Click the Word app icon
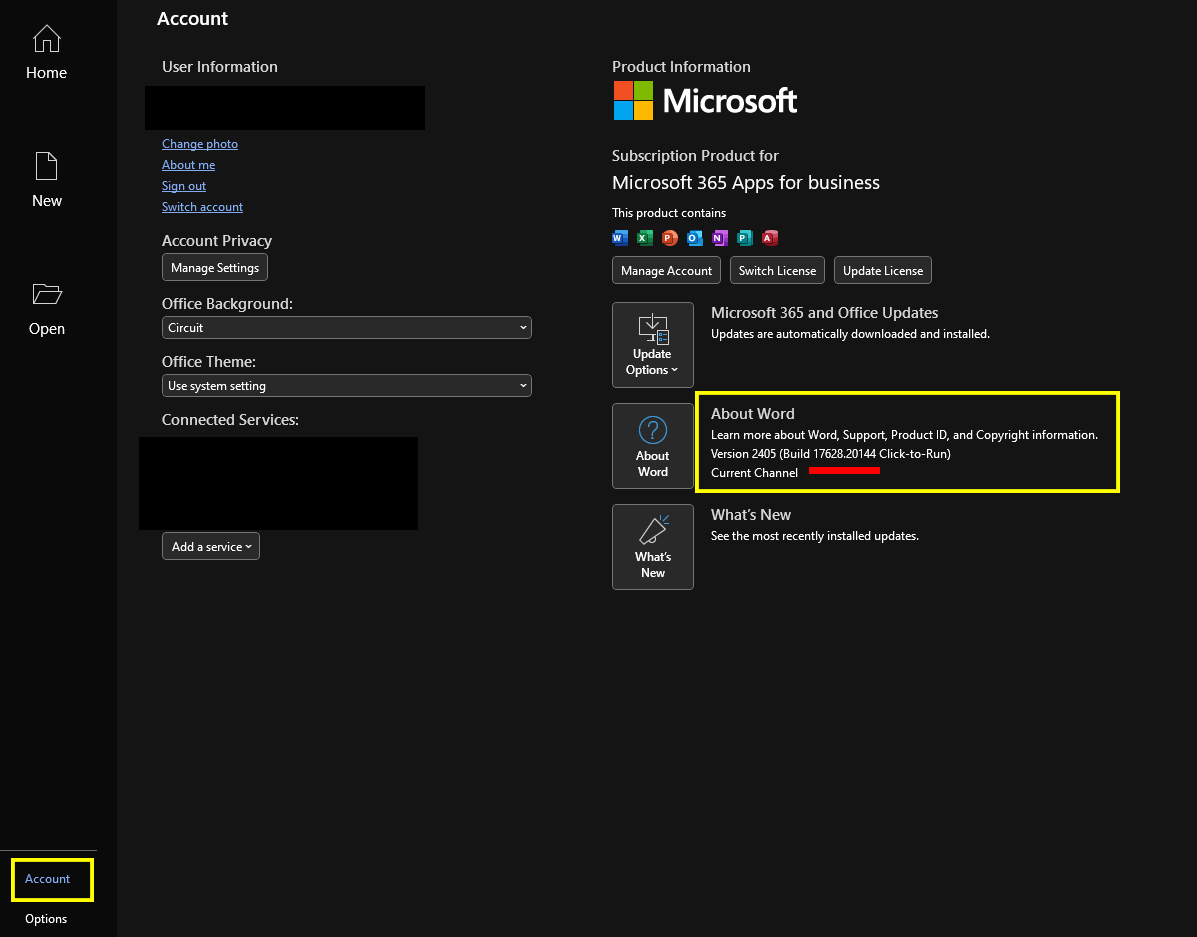 (x=620, y=237)
